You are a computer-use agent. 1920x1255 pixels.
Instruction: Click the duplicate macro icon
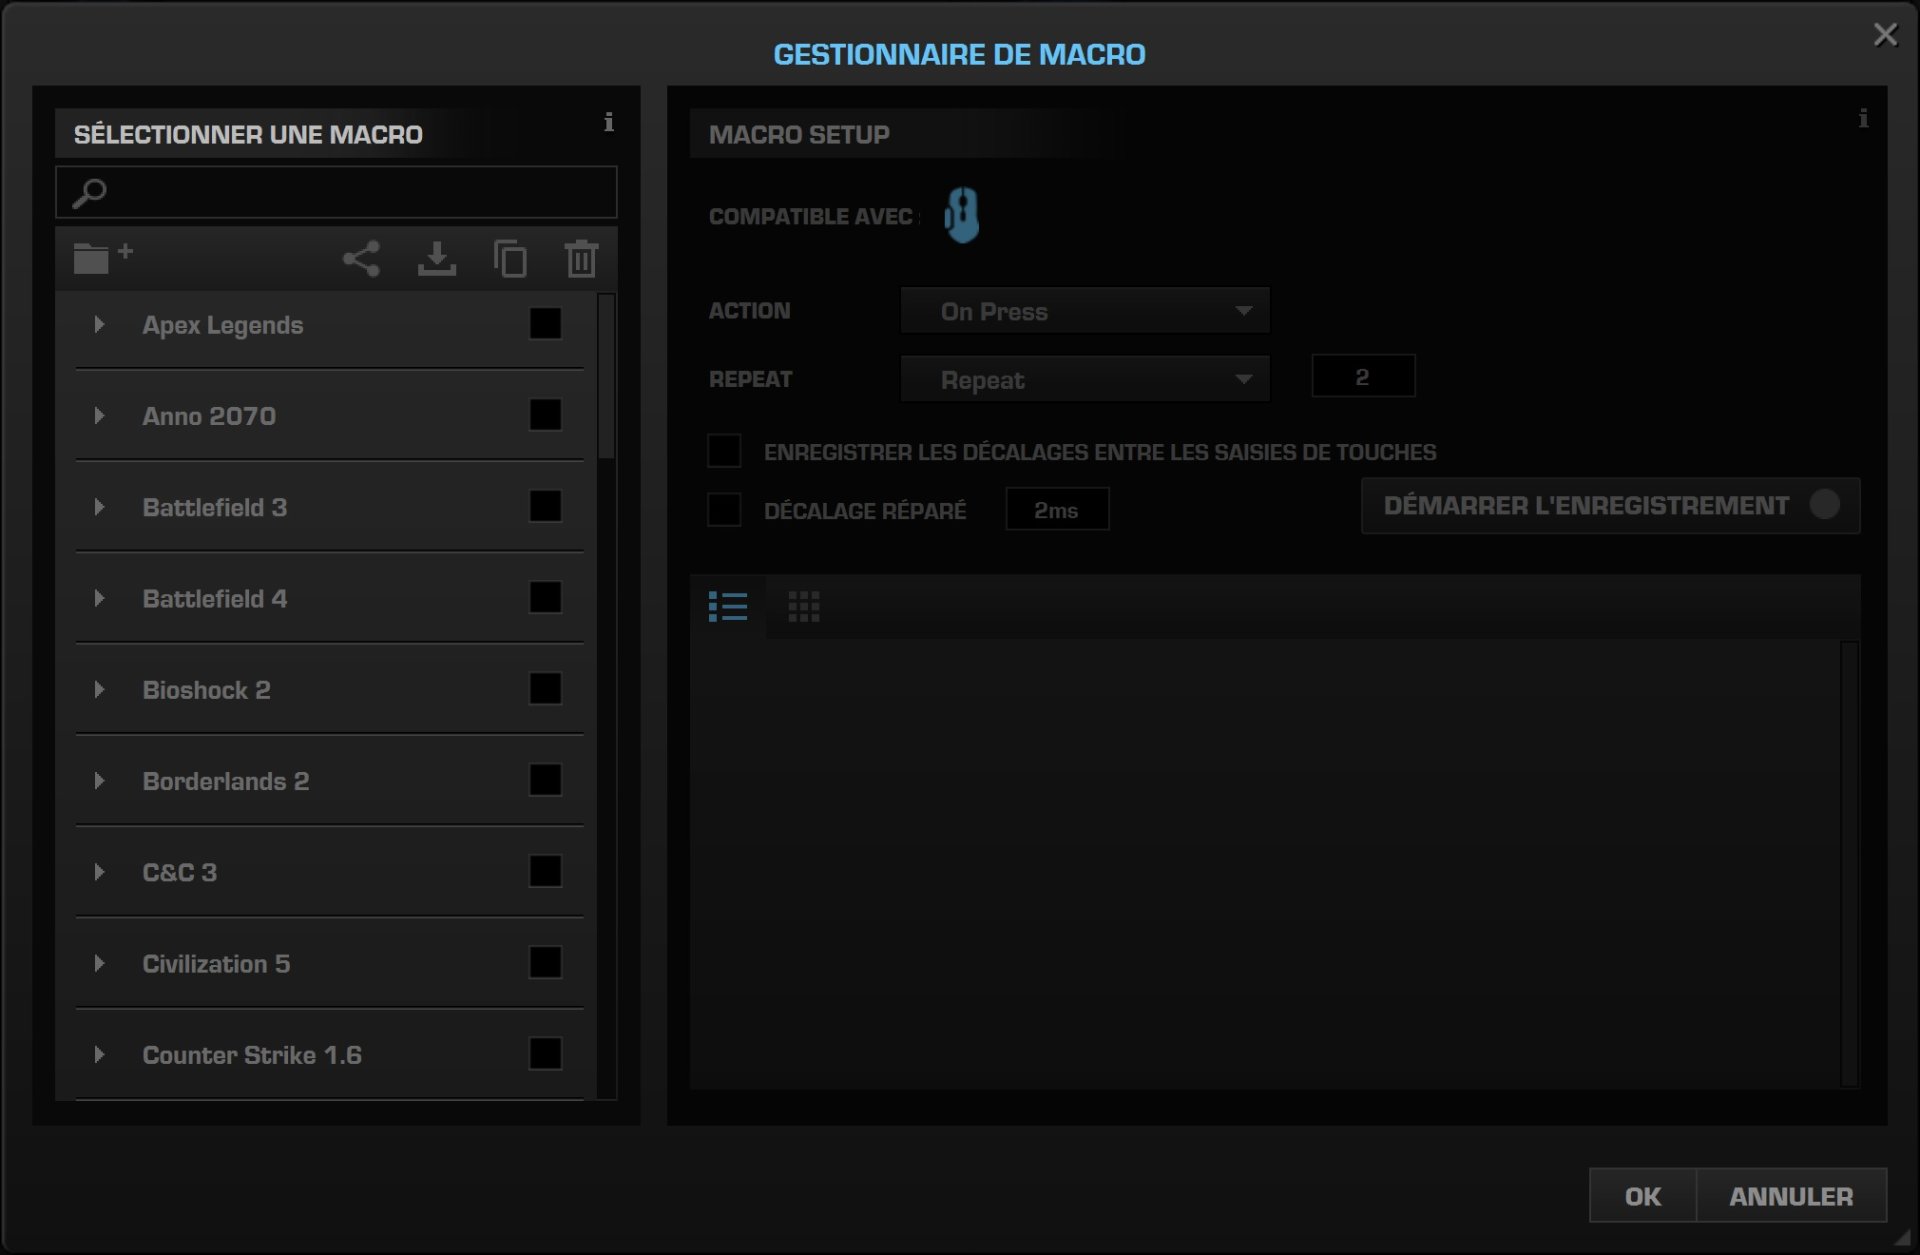click(x=510, y=259)
